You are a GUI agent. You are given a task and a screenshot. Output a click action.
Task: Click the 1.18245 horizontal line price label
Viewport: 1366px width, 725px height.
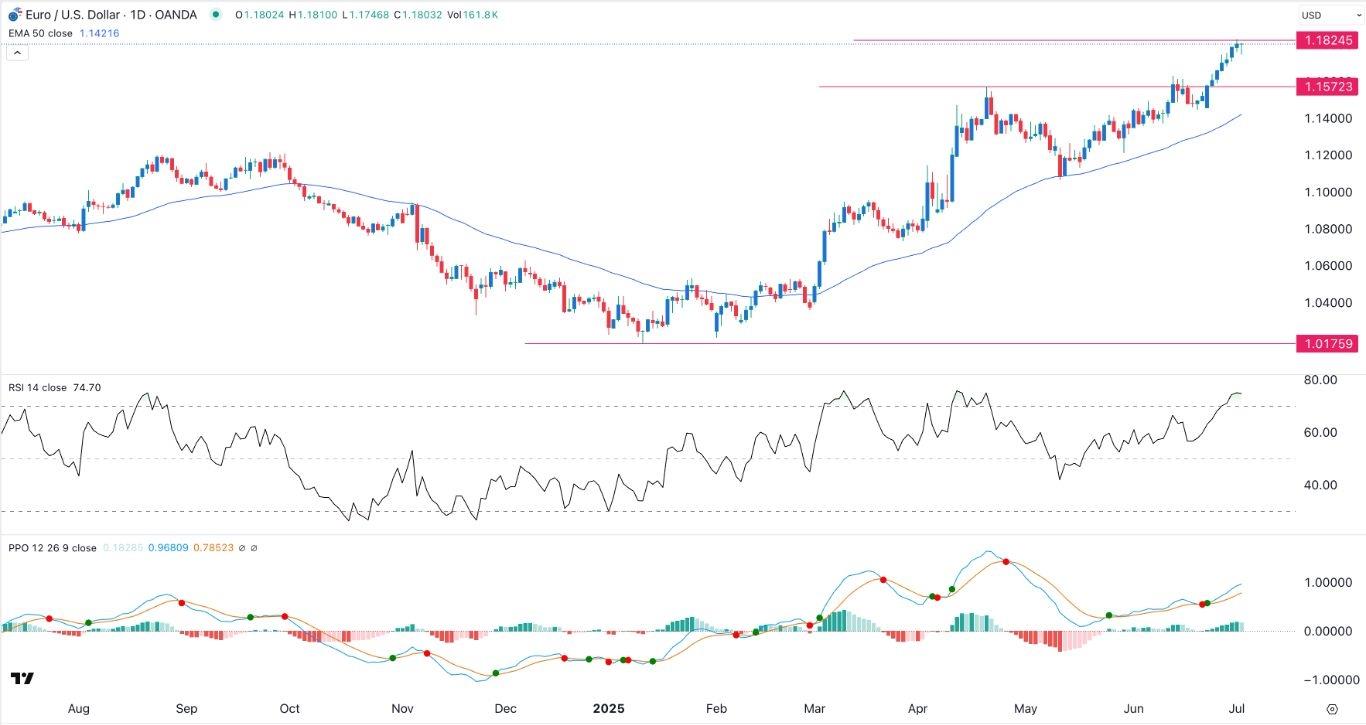point(1325,41)
